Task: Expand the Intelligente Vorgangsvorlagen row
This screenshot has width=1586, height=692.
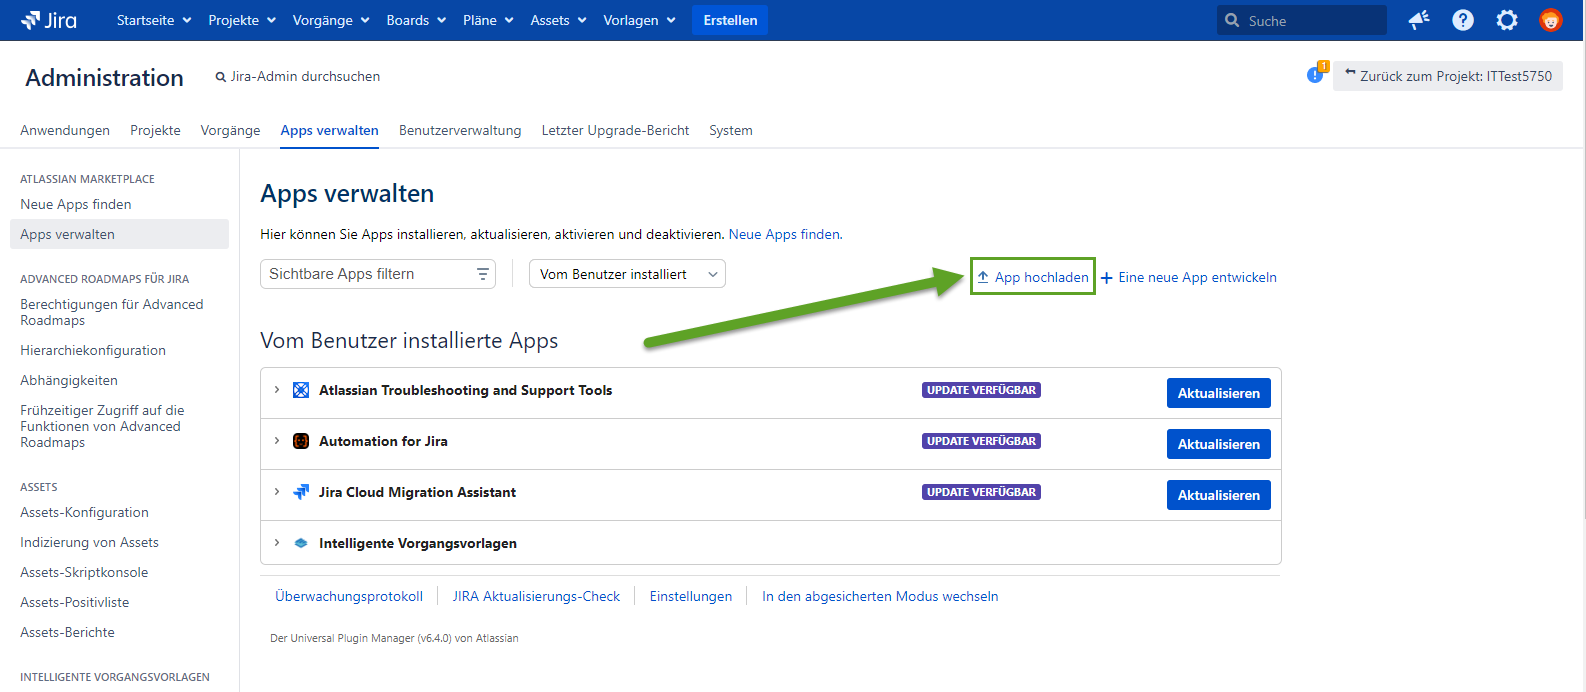Action: (x=277, y=543)
